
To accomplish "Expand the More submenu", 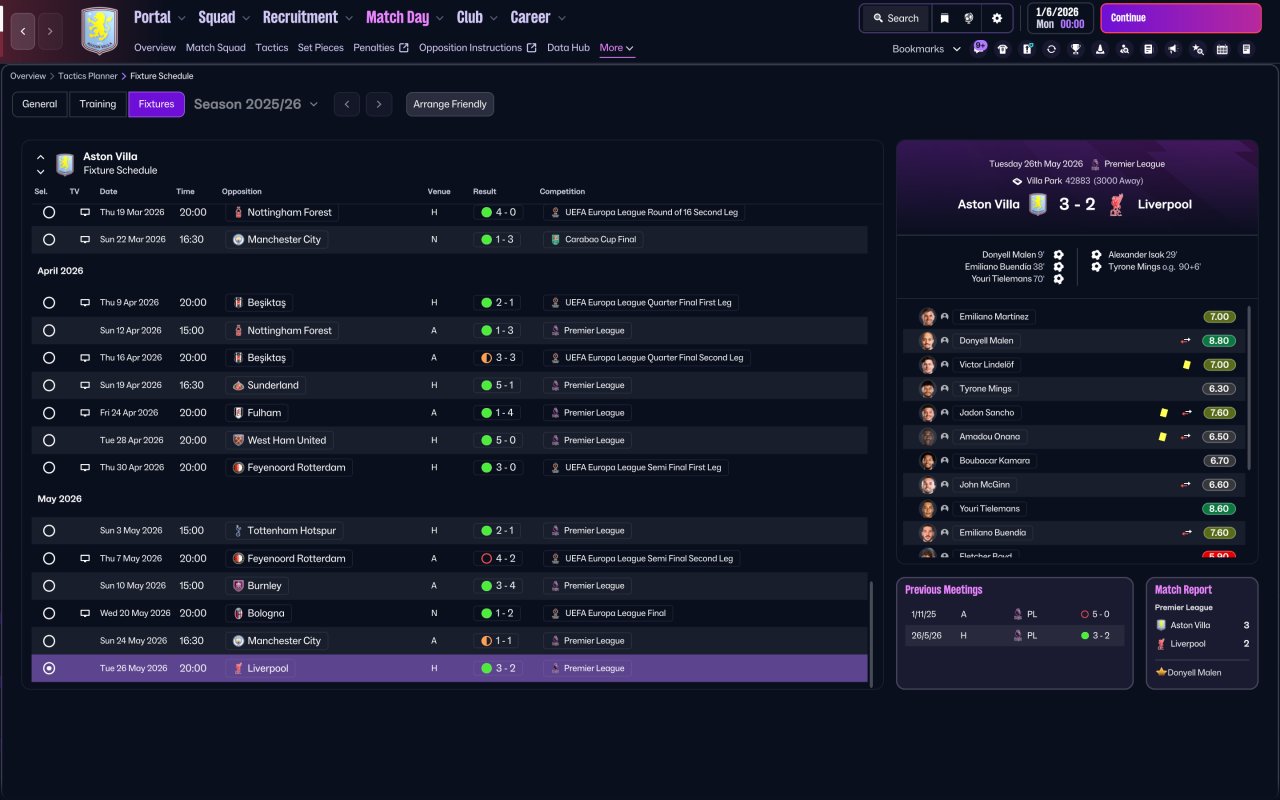I will tap(617, 48).
